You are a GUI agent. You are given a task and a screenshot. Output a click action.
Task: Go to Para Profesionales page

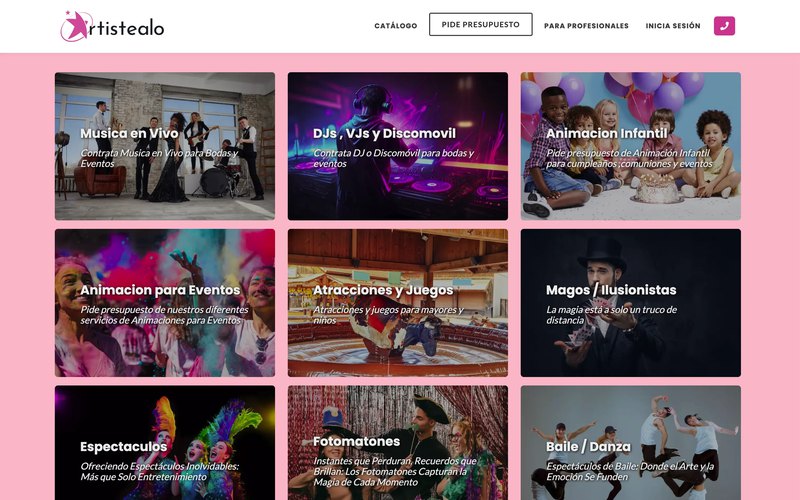click(x=586, y=26)
